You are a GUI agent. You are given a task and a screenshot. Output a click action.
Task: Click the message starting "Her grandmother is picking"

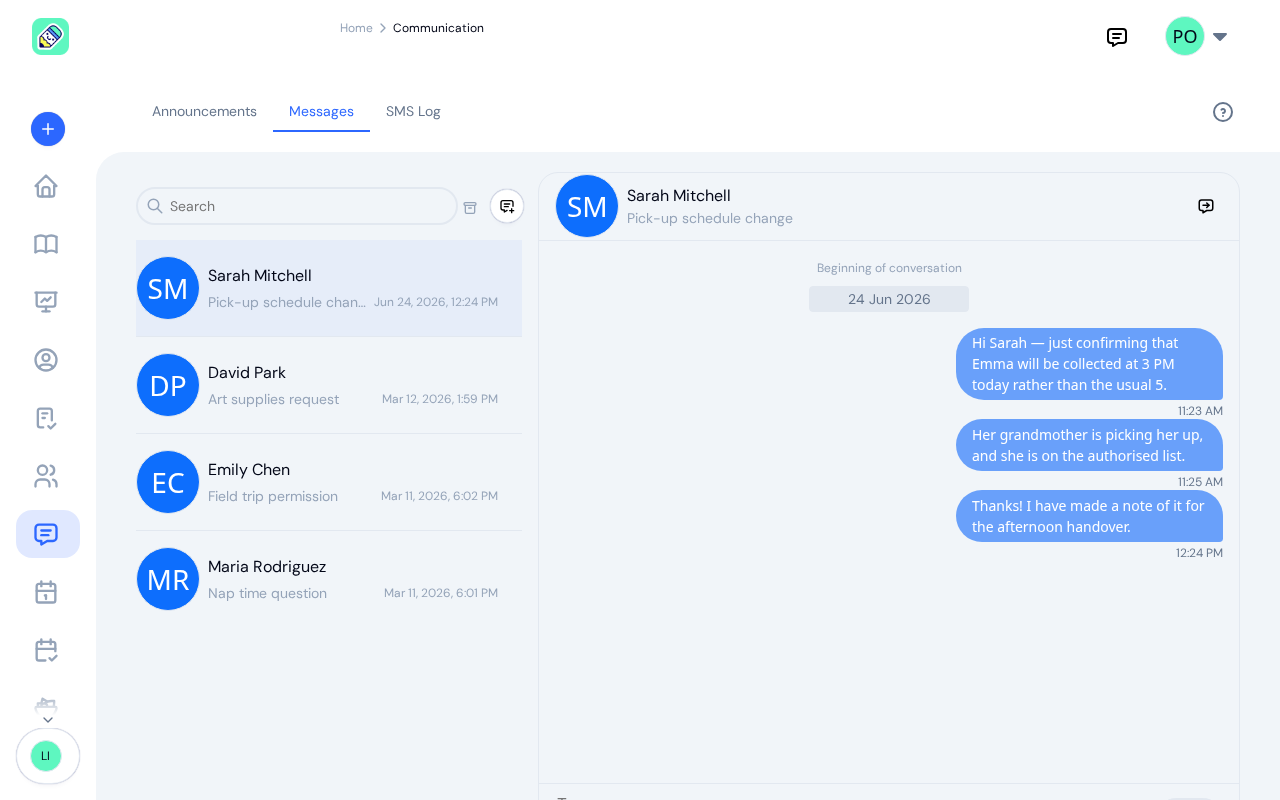coord(1089,445)
